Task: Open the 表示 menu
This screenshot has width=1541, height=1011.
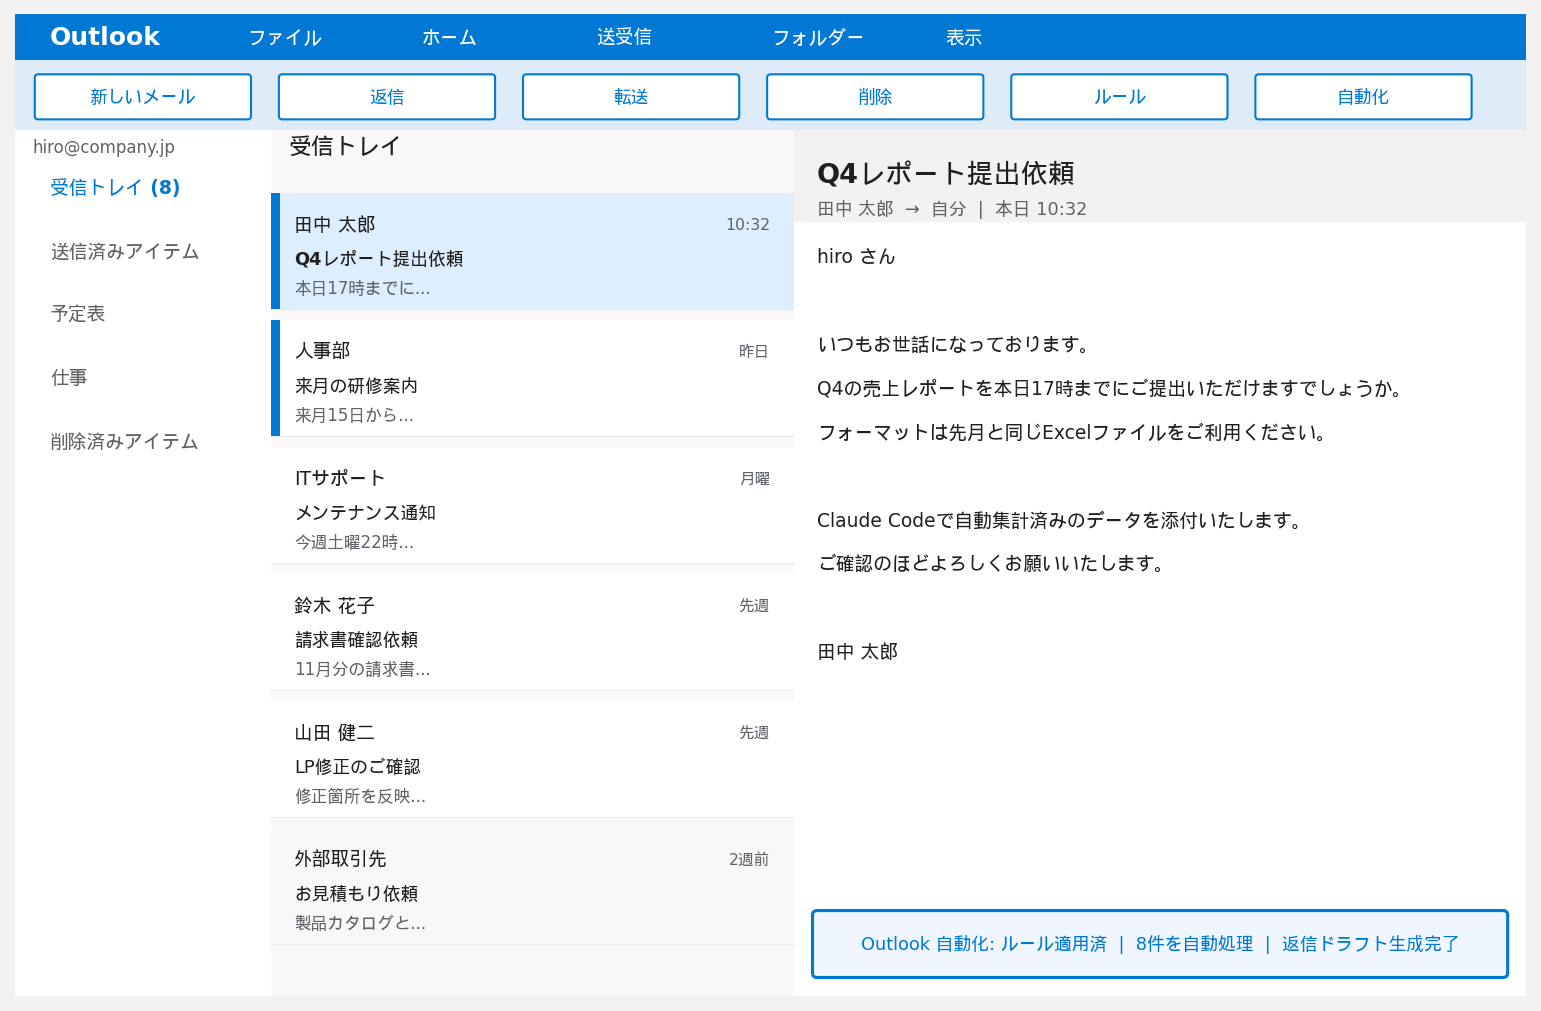Action: [963, 37]
